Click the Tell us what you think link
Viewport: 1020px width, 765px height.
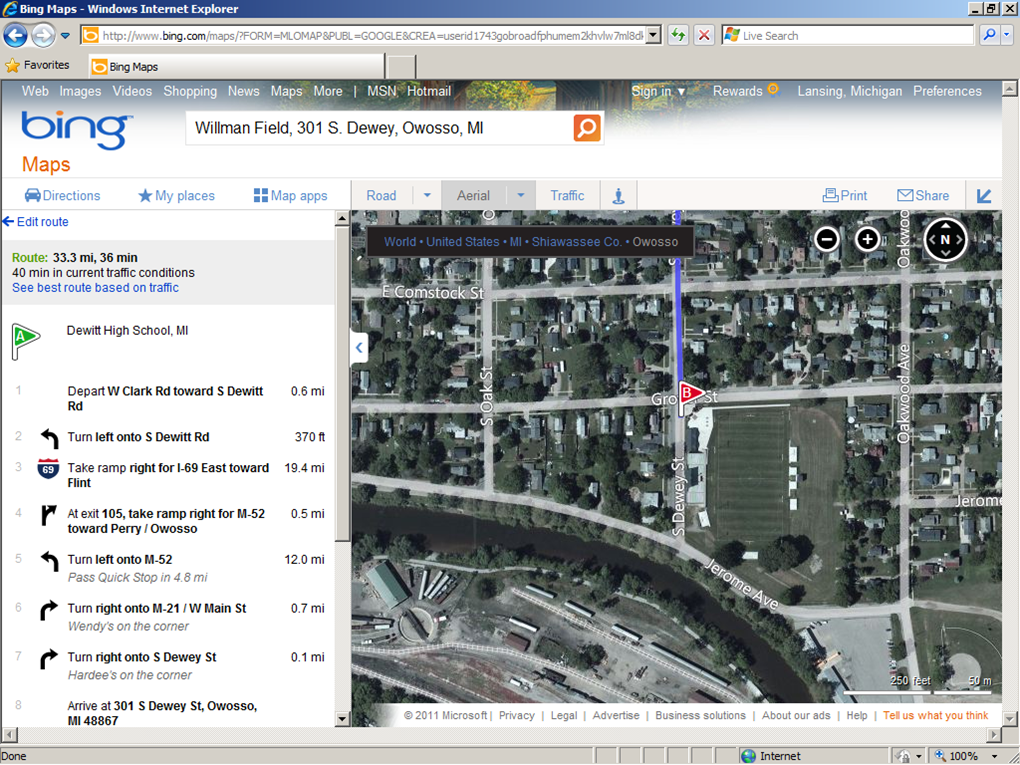[x=935, y=716]
